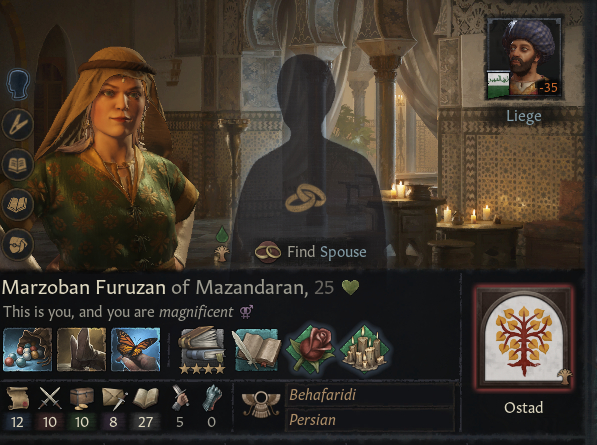
Task: Open the quill and book lifestyle icon
Action: (x=257, y=350)
